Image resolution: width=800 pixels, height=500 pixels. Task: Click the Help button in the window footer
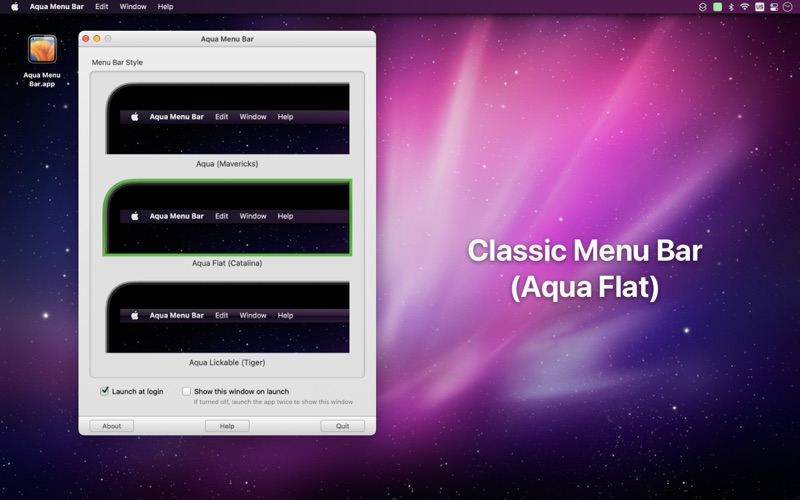(x=227, y=426)
